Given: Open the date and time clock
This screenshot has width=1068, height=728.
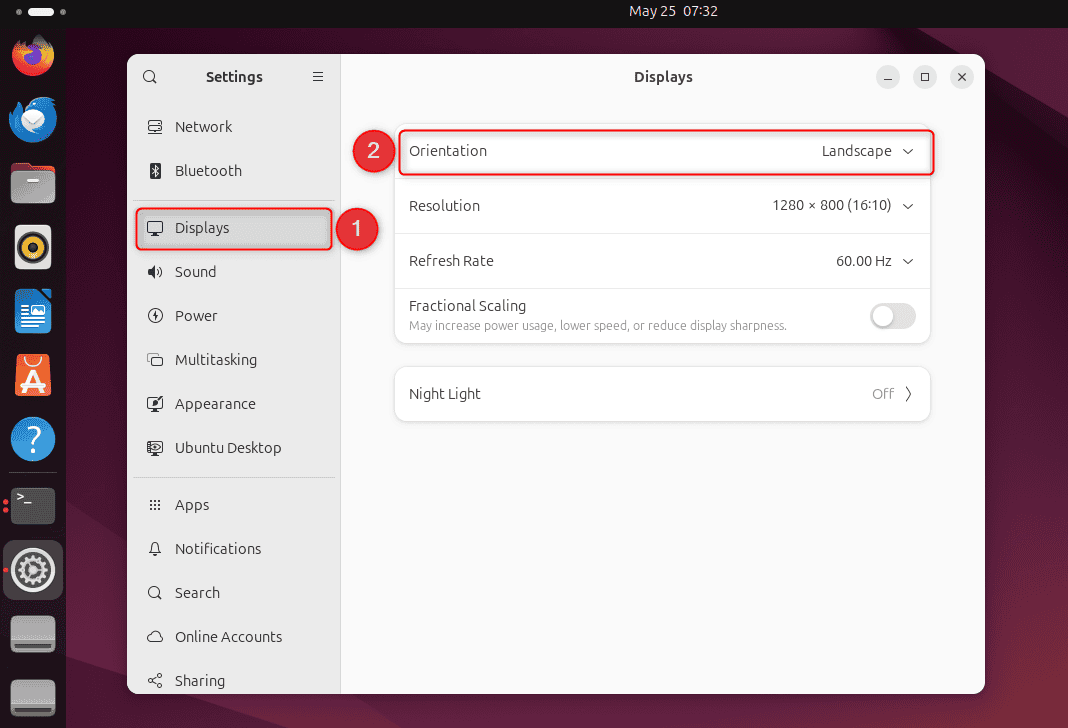Looking at the screenshot, I should coord(673,11).
